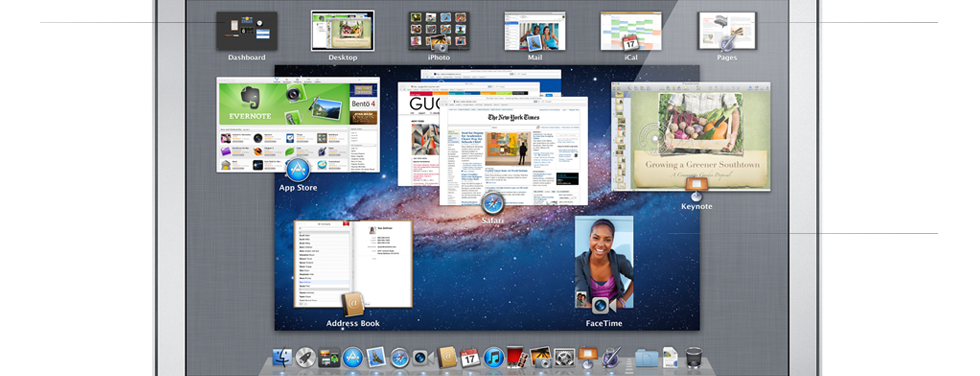Click the Safari compass icon in Dock
Screen dimensions: 980x376
coord(400,357)
